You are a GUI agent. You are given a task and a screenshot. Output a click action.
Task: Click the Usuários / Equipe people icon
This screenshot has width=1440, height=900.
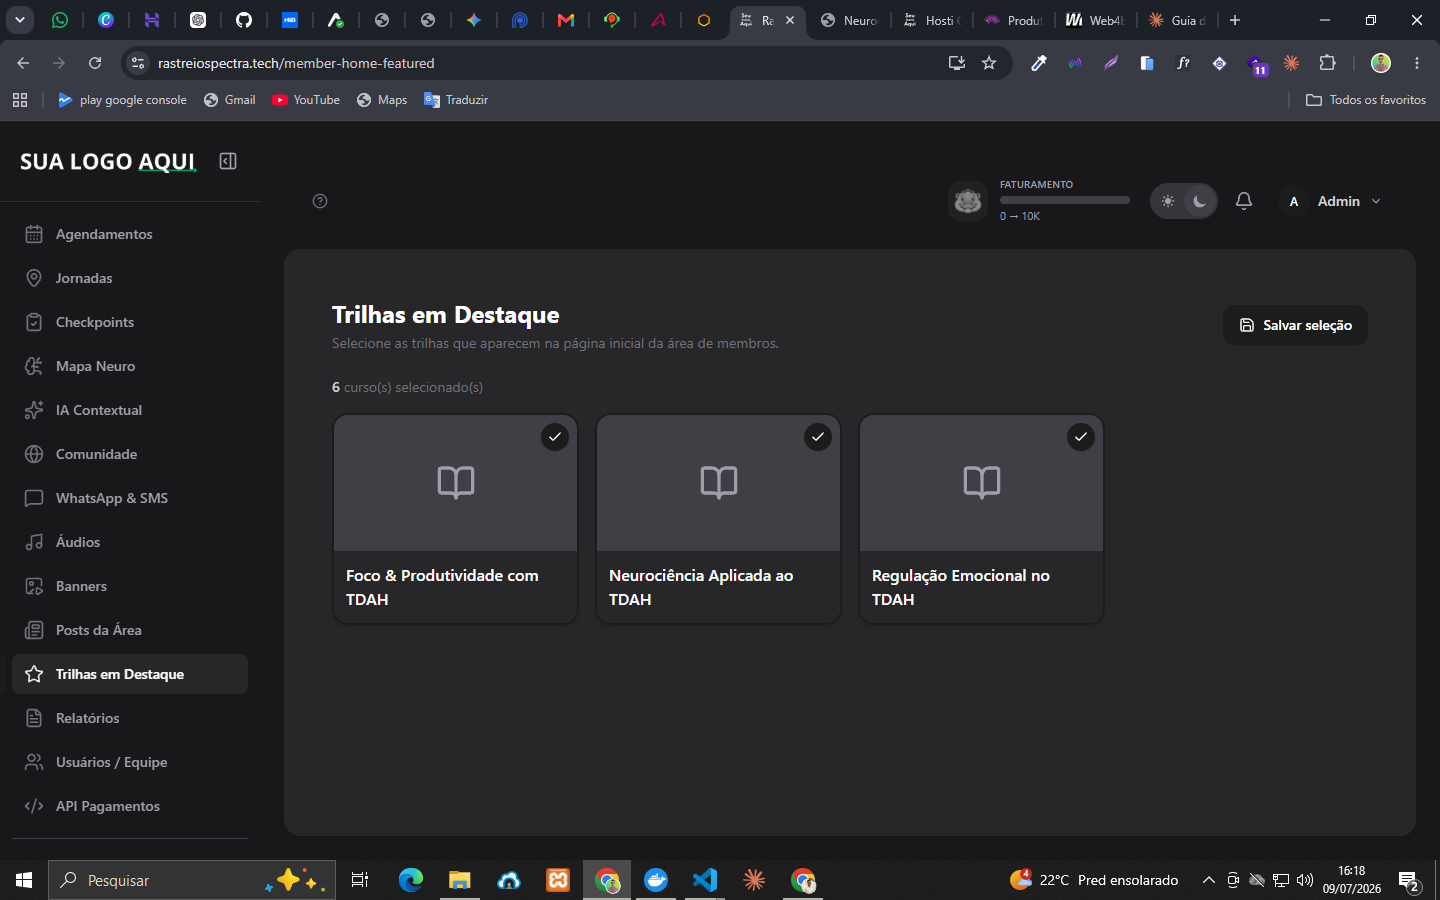pyautogui.click(x=34, y=762)
